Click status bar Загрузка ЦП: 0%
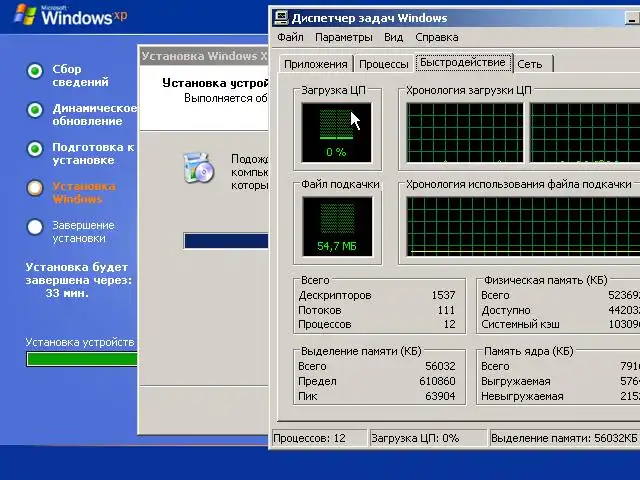Image resolution: width=640 pixels, height=480 pixels. tap(428, 438)
